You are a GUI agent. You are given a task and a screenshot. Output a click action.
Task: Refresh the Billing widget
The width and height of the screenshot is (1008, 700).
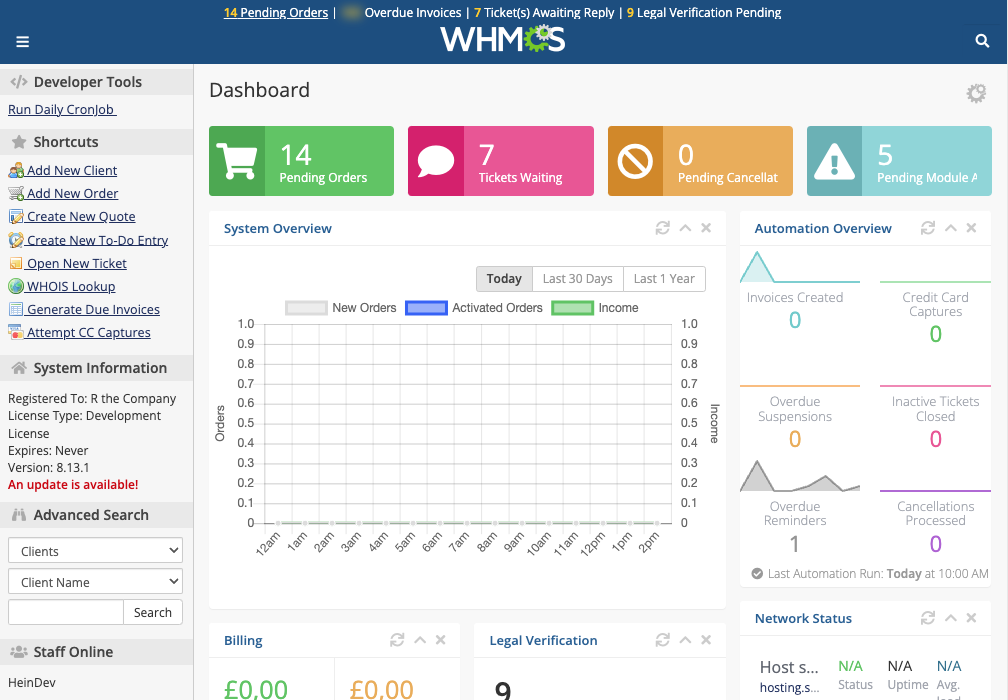click(397, 640)
